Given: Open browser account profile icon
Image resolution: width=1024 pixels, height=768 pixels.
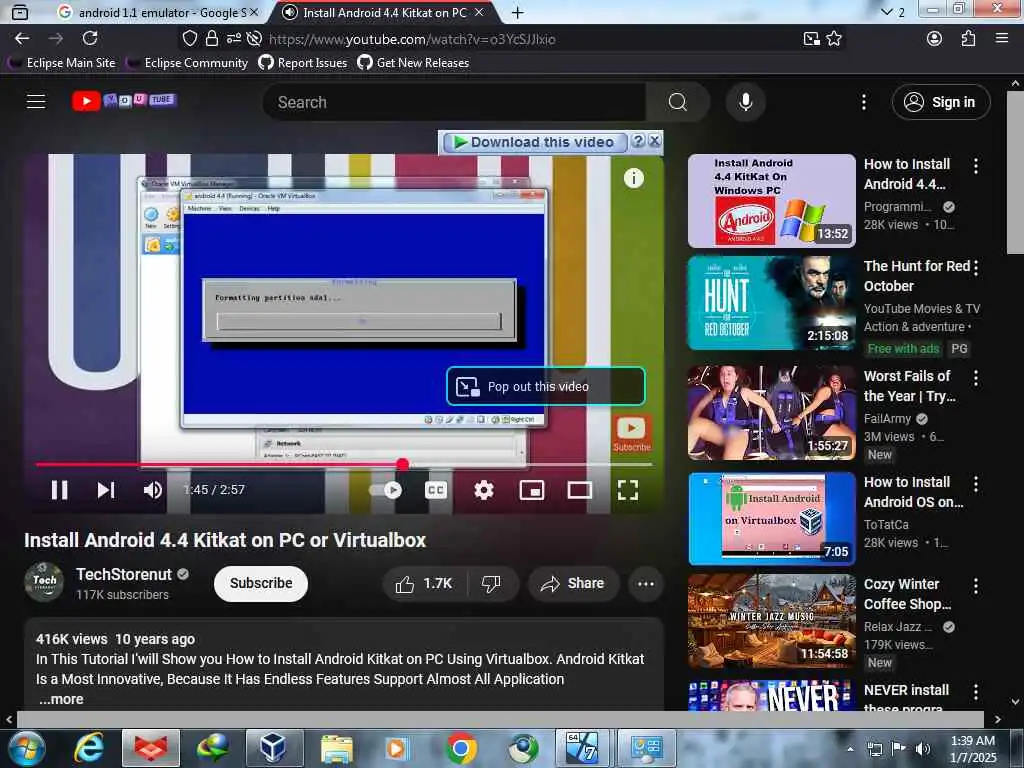Looking at the screenshot, I should 934,39.
